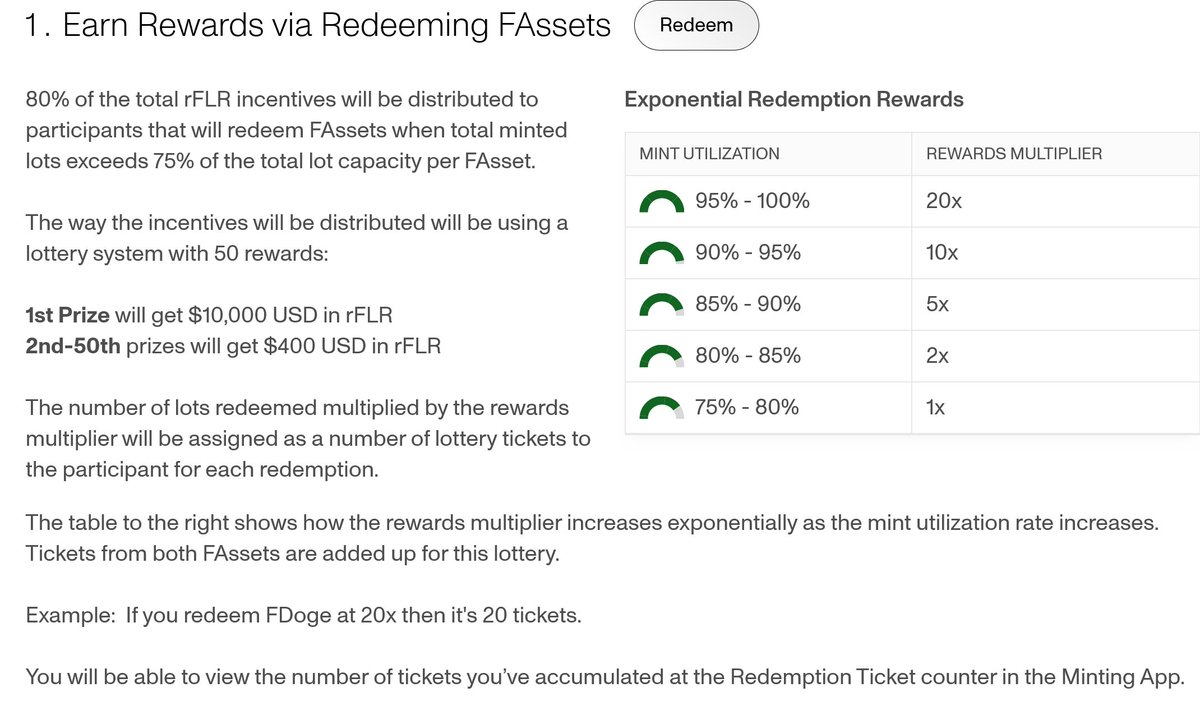Select the 75% - 80% utilization gauge icon
The image size is (1200, 715).
pyautogui.click(x=662, y=408)
